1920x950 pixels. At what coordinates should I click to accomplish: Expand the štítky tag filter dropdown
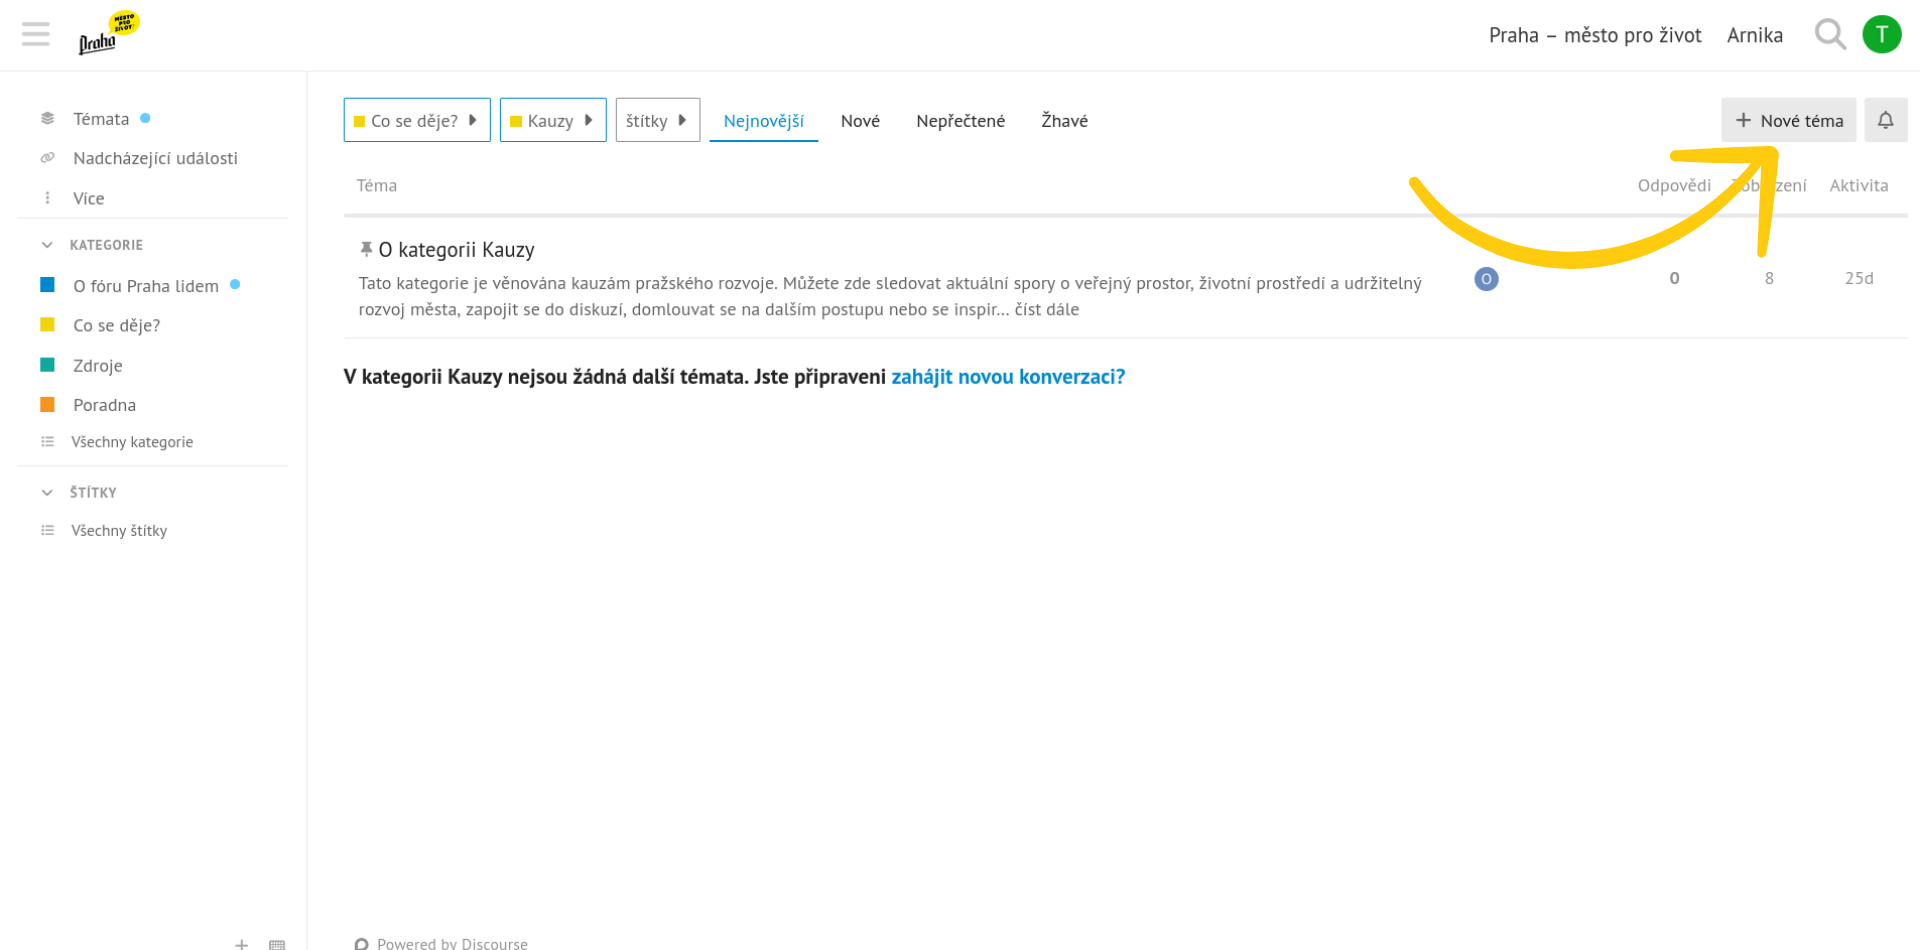(657, 120)
